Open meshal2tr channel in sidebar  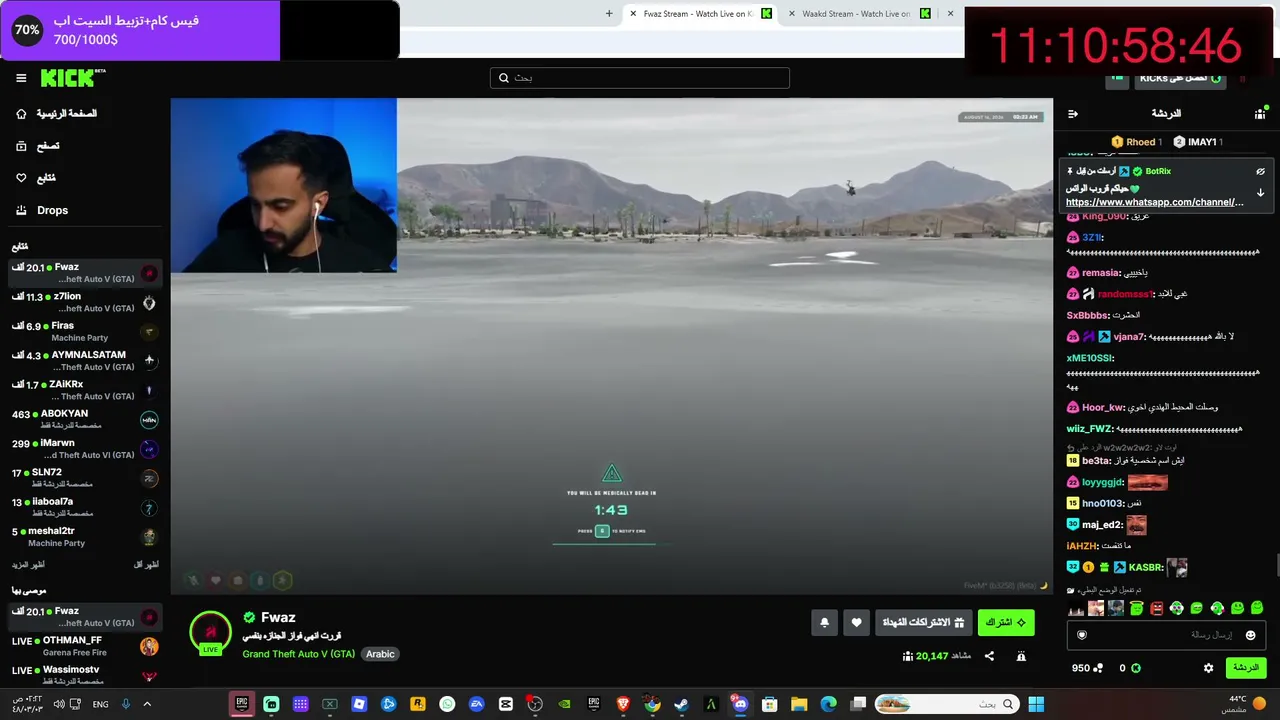pos(85,537)
